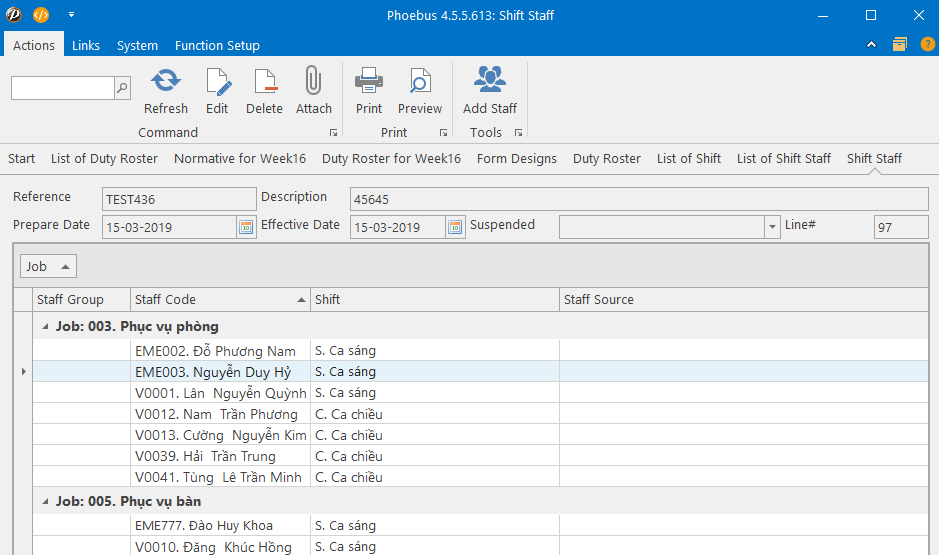Screen dimensions: 939x555
Task: Open Tools group dialog launcher
Action: (518, 133)
